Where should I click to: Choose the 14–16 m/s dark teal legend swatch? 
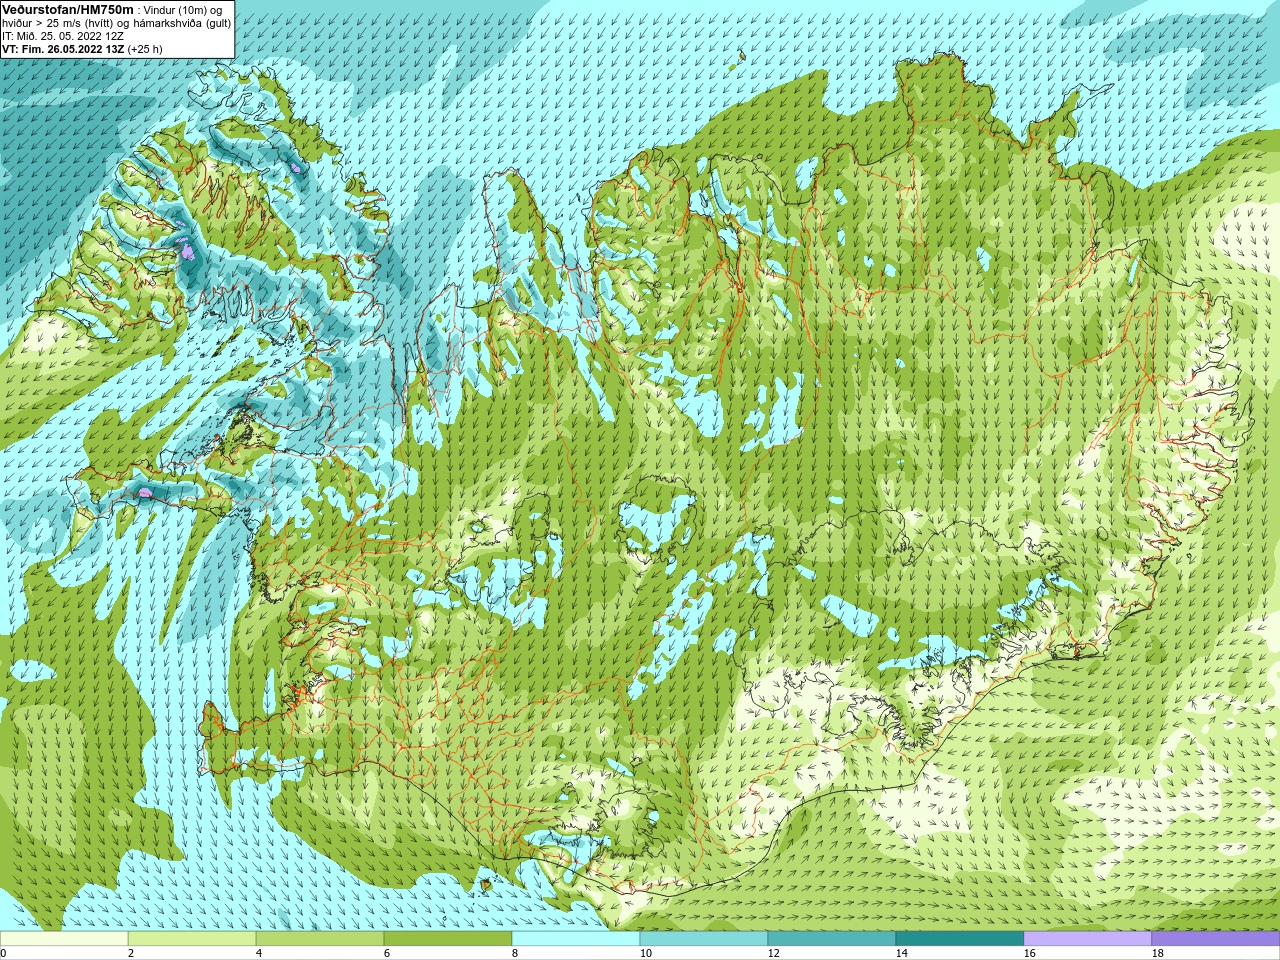click(960, 939)
